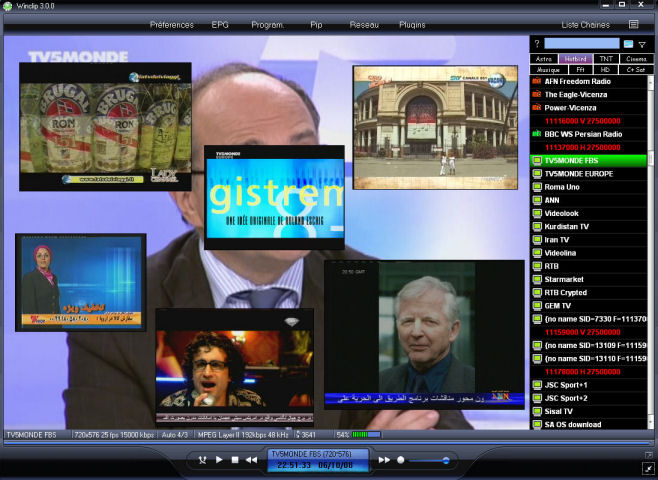Screen dimensions: 658x480
Task: Click TV icon of Kurdistan TV
Action: [536, 227]
